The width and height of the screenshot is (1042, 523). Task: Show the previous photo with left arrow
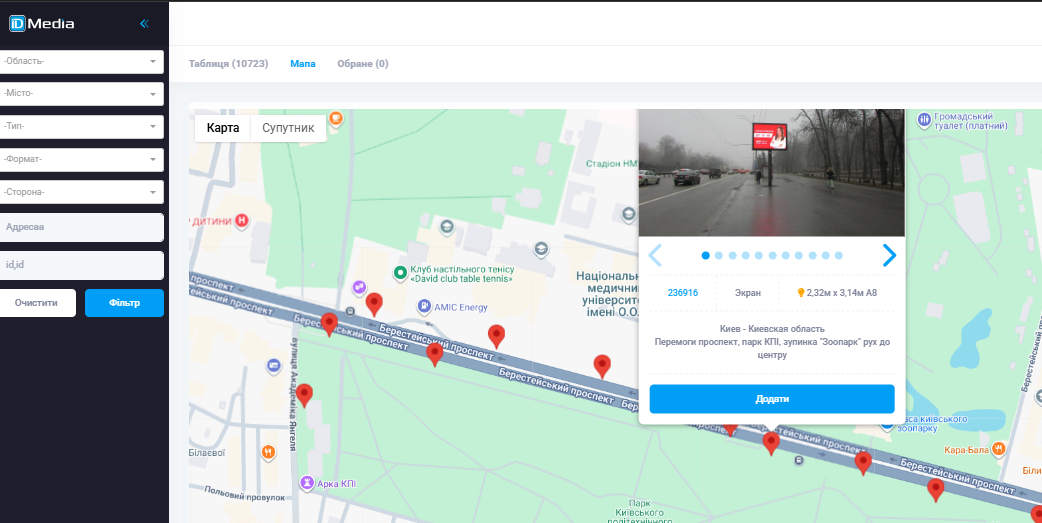pyautogui.click(x=655, y=255)
